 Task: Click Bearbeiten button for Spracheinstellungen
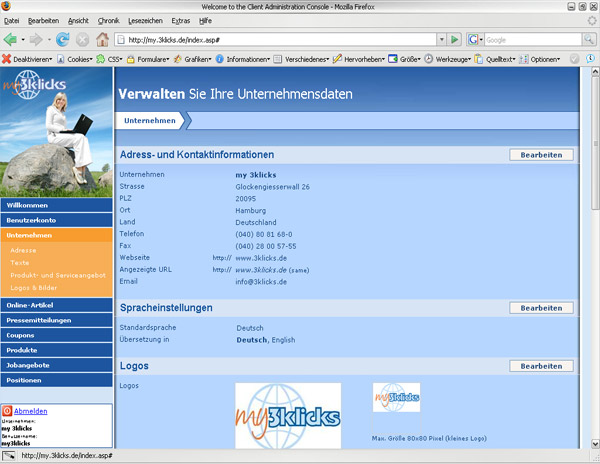(x=542, y=308)
